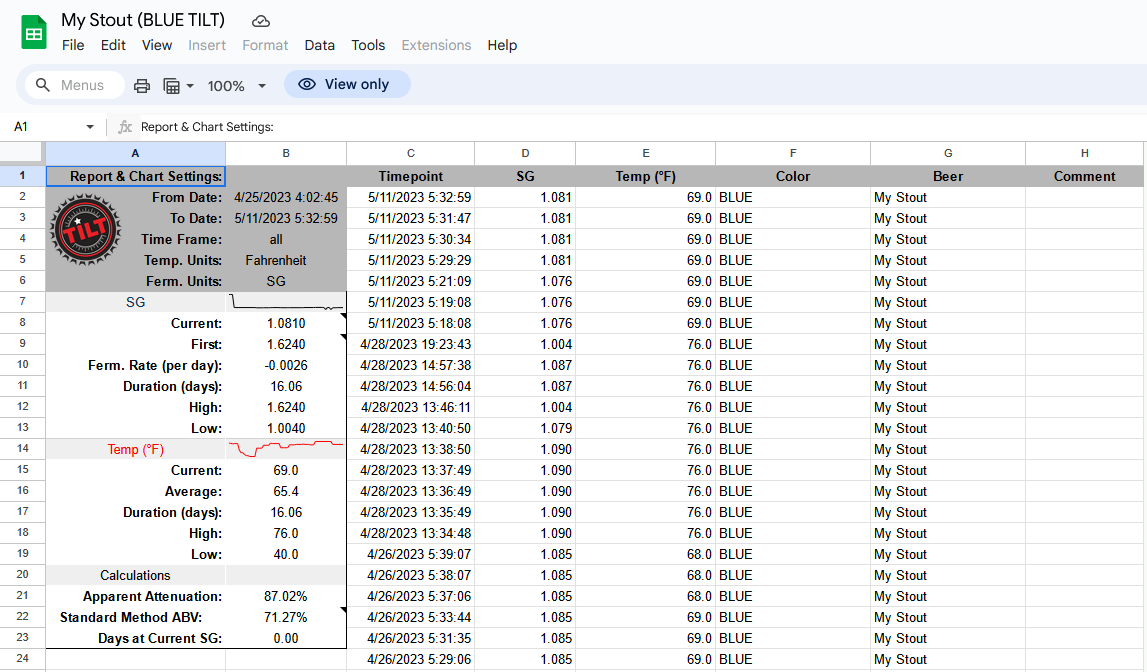1147x672 pixels.
Task: Open the File menu
Action: click(73, 45)
